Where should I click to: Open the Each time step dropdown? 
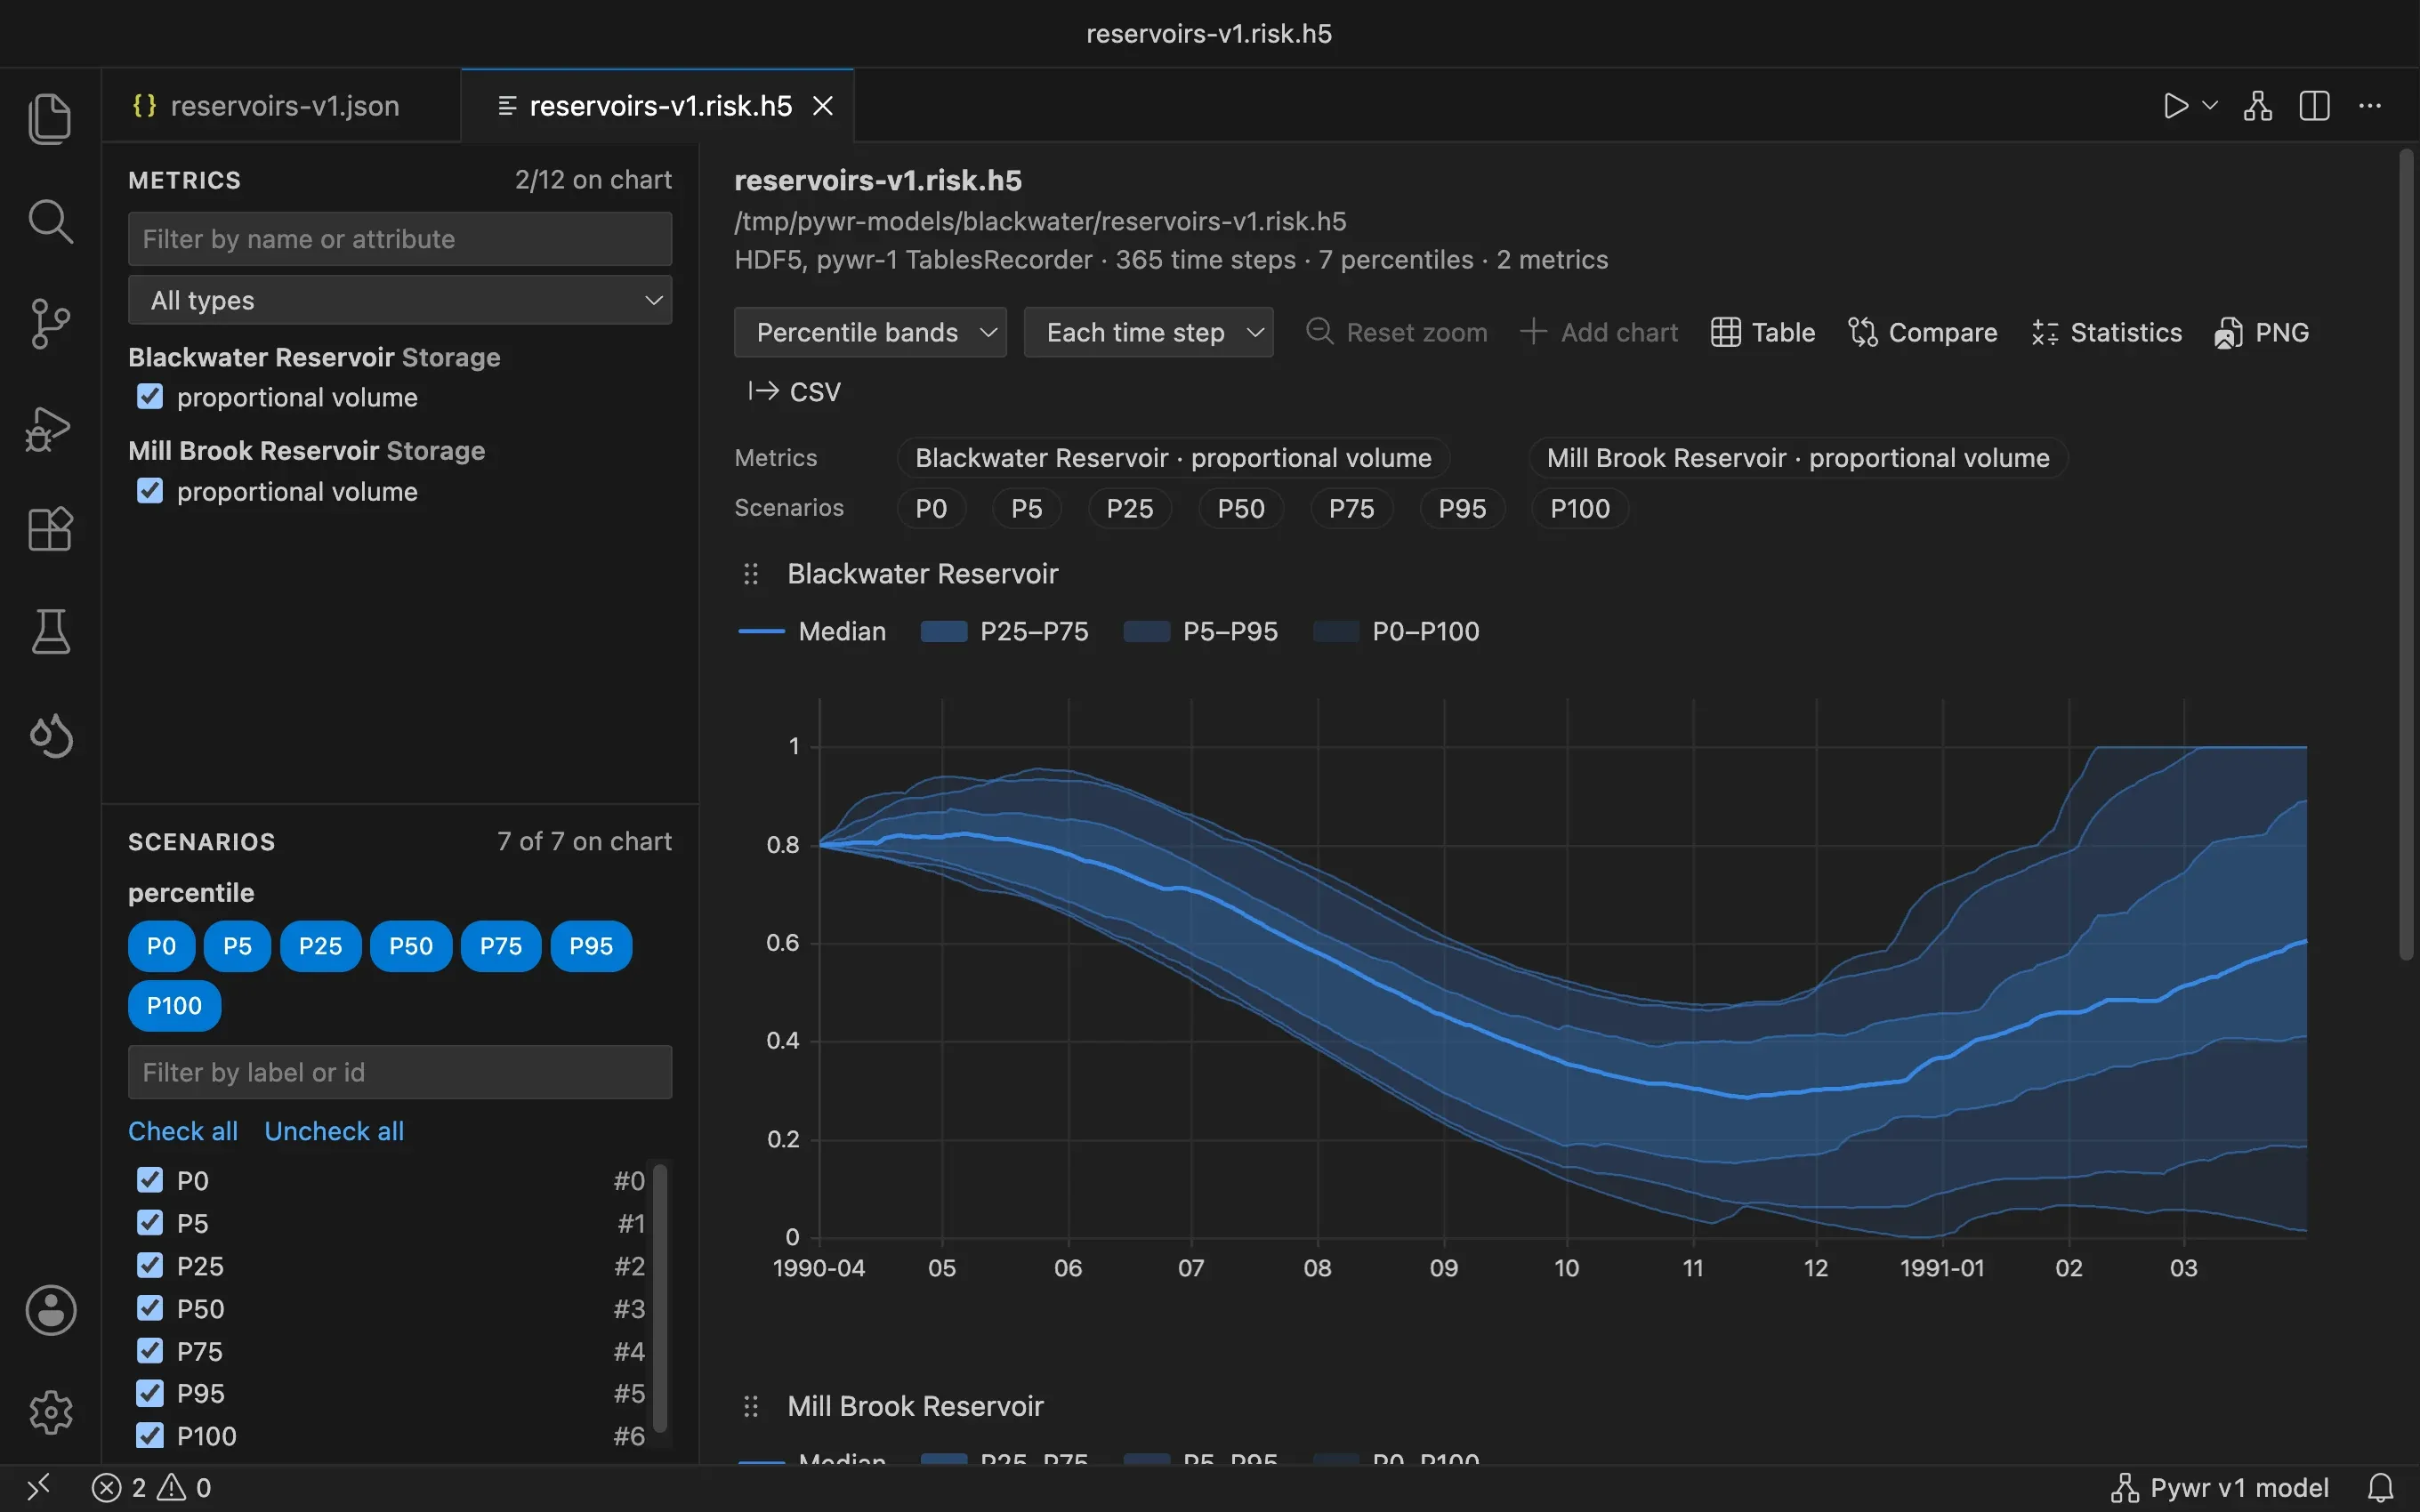coord(1148,332)
